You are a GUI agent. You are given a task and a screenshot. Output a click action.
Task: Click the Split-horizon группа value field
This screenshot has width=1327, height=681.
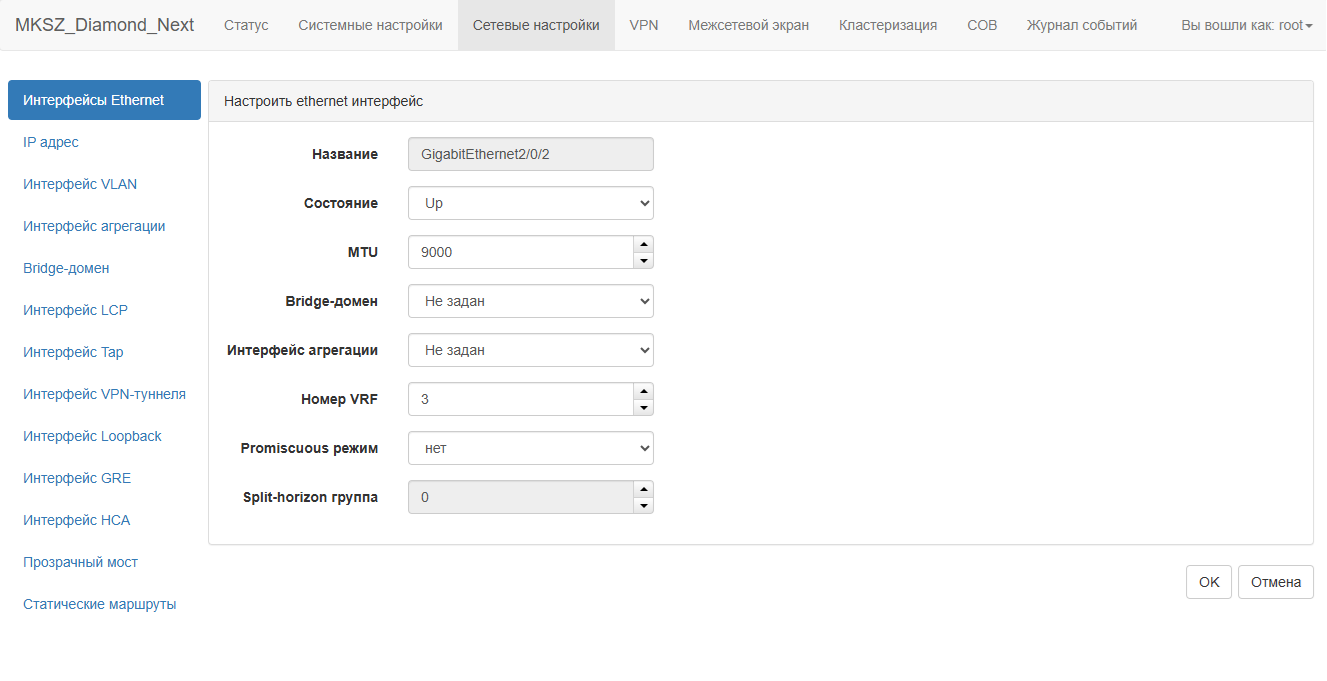pyautogui.click(x=521, y=497)
